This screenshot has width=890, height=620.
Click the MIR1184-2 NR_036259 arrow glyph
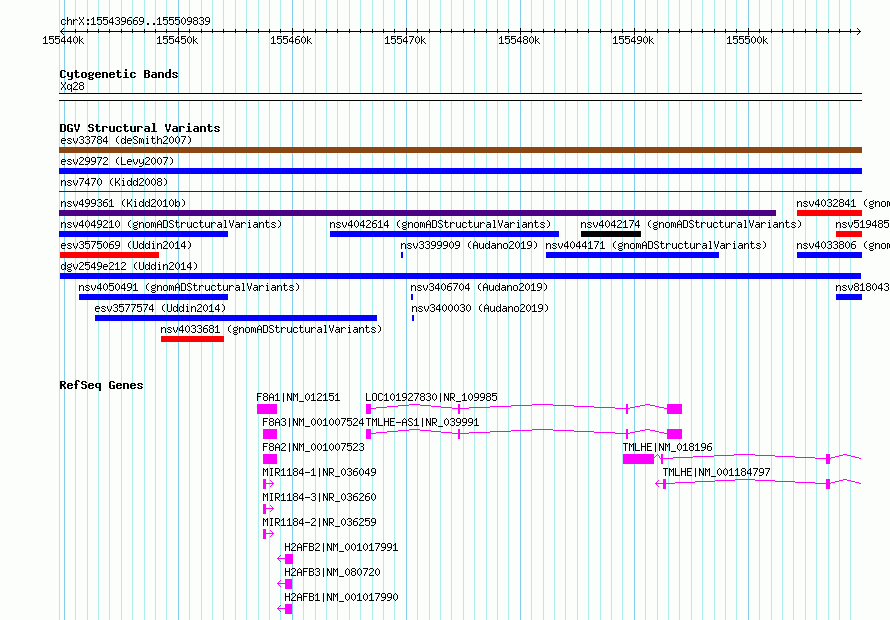click(268, 534)
